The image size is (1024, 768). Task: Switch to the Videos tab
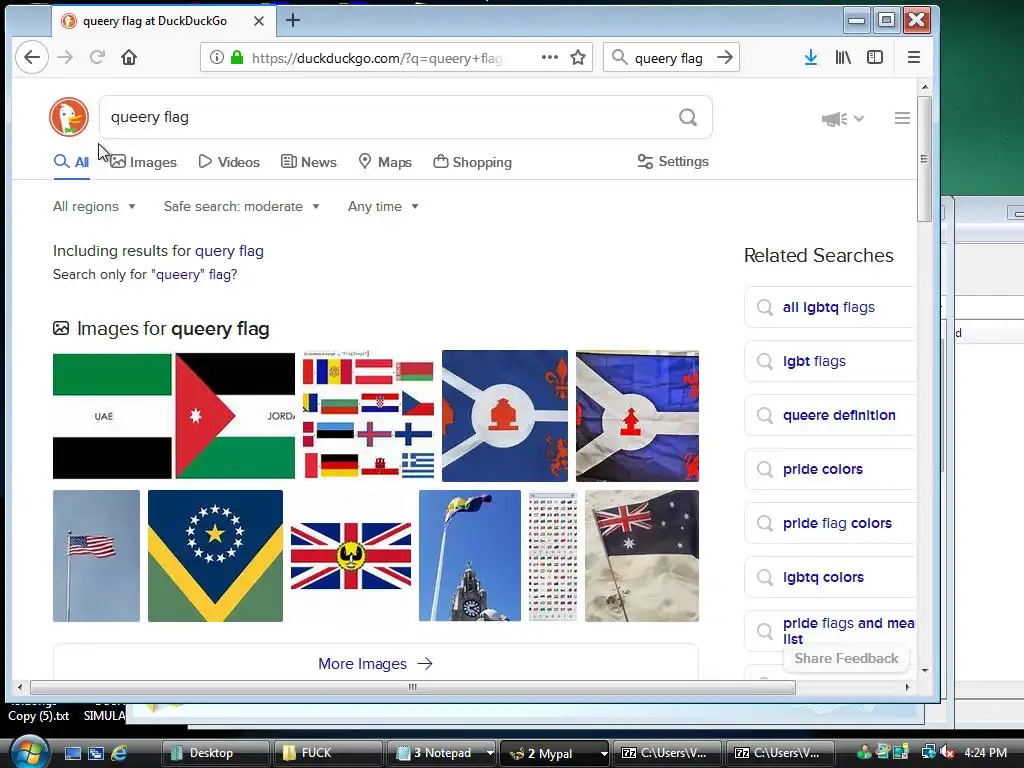(229, 162)
